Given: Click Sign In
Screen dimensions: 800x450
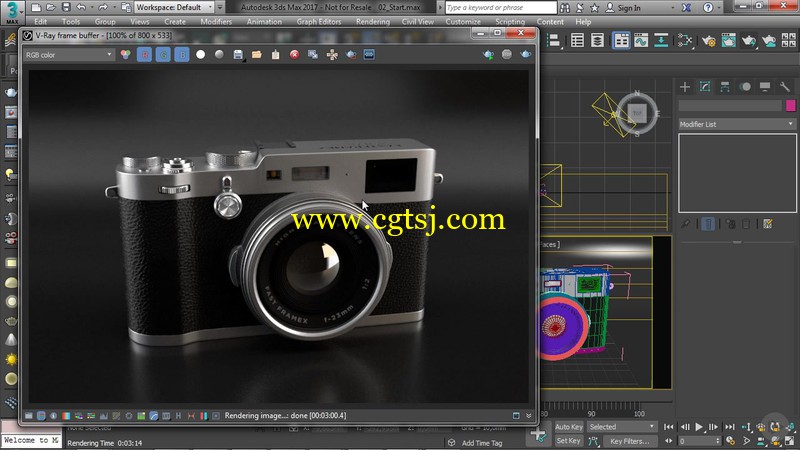Looking at the screenshot, I should click(x=629, y=8).
